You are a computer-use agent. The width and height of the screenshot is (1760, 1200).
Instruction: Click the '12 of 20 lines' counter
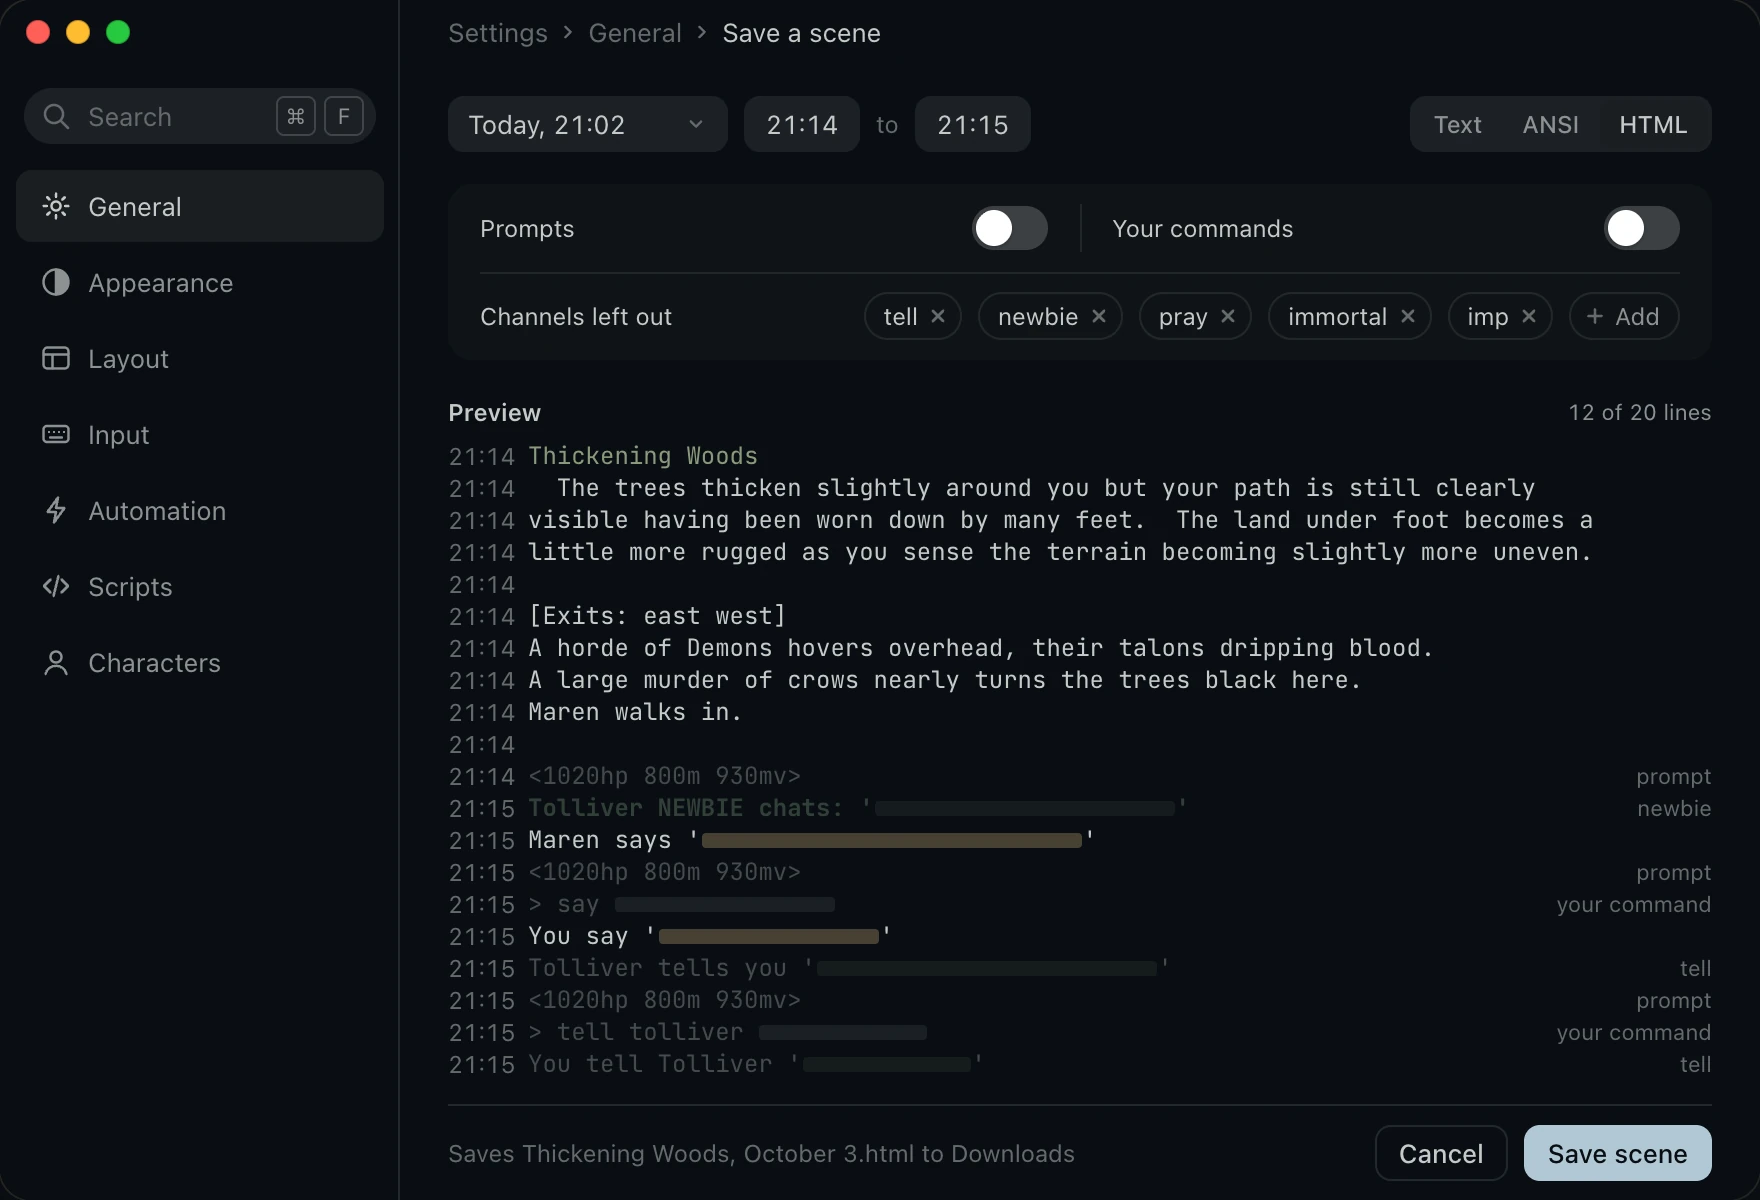pyautogui.click(x=1640, y=413)
